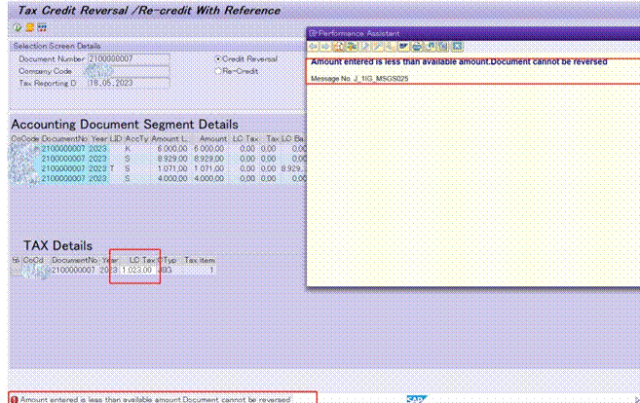
Task: Click DocumentNo header in Accounting Document table
Action: tap(64, 139)
